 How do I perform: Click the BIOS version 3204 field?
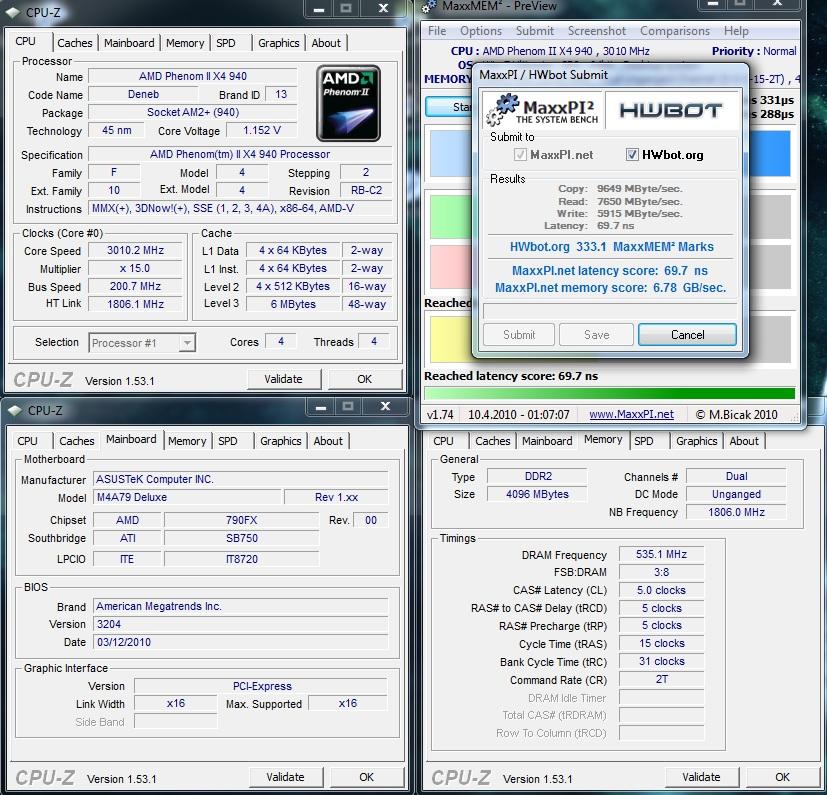(241, 624)
